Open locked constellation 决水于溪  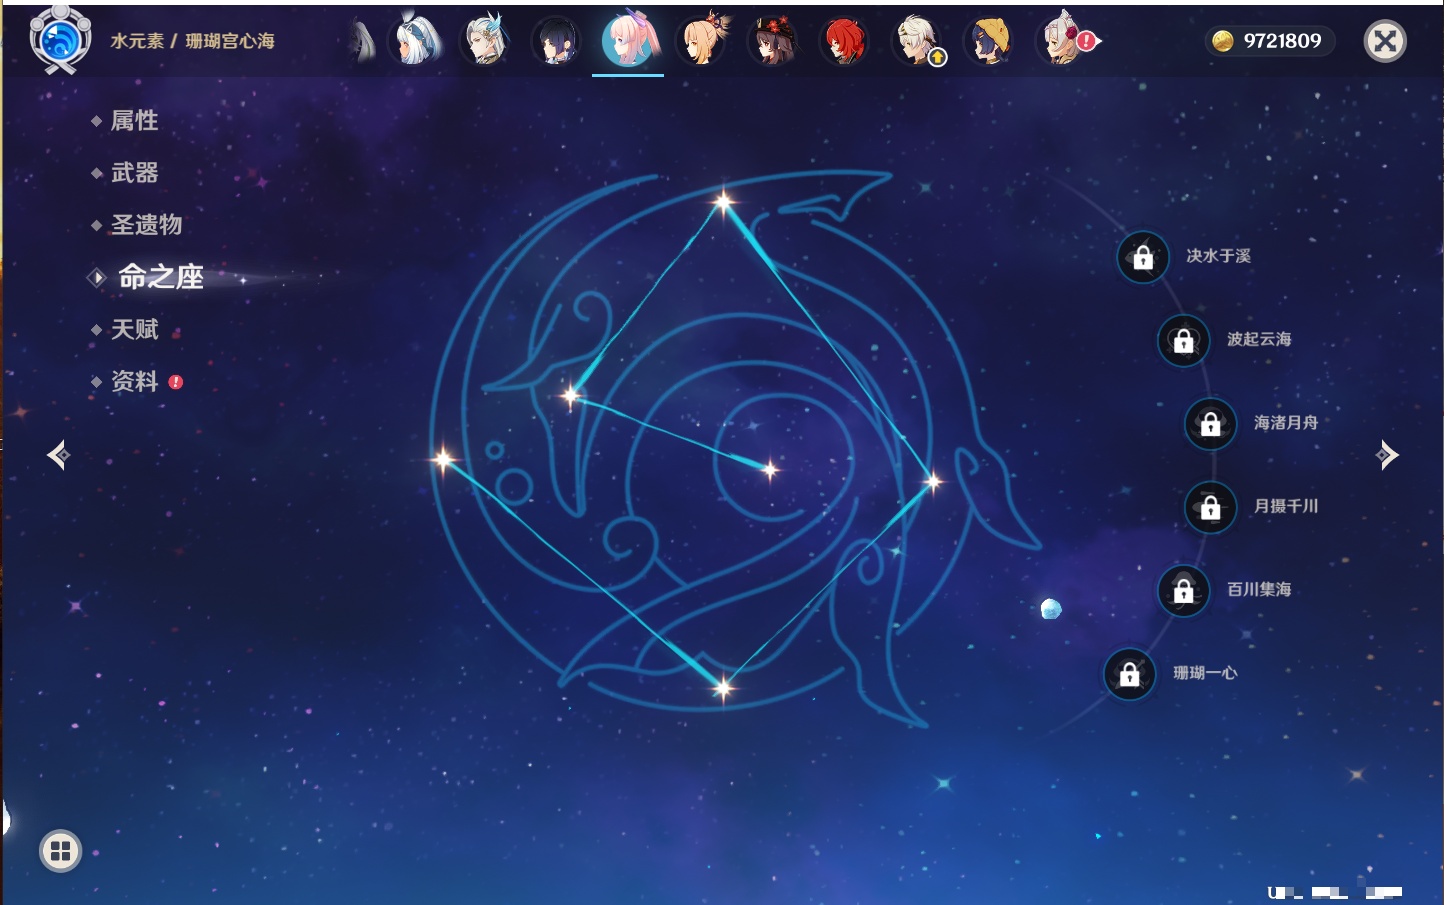[1143, 257]
